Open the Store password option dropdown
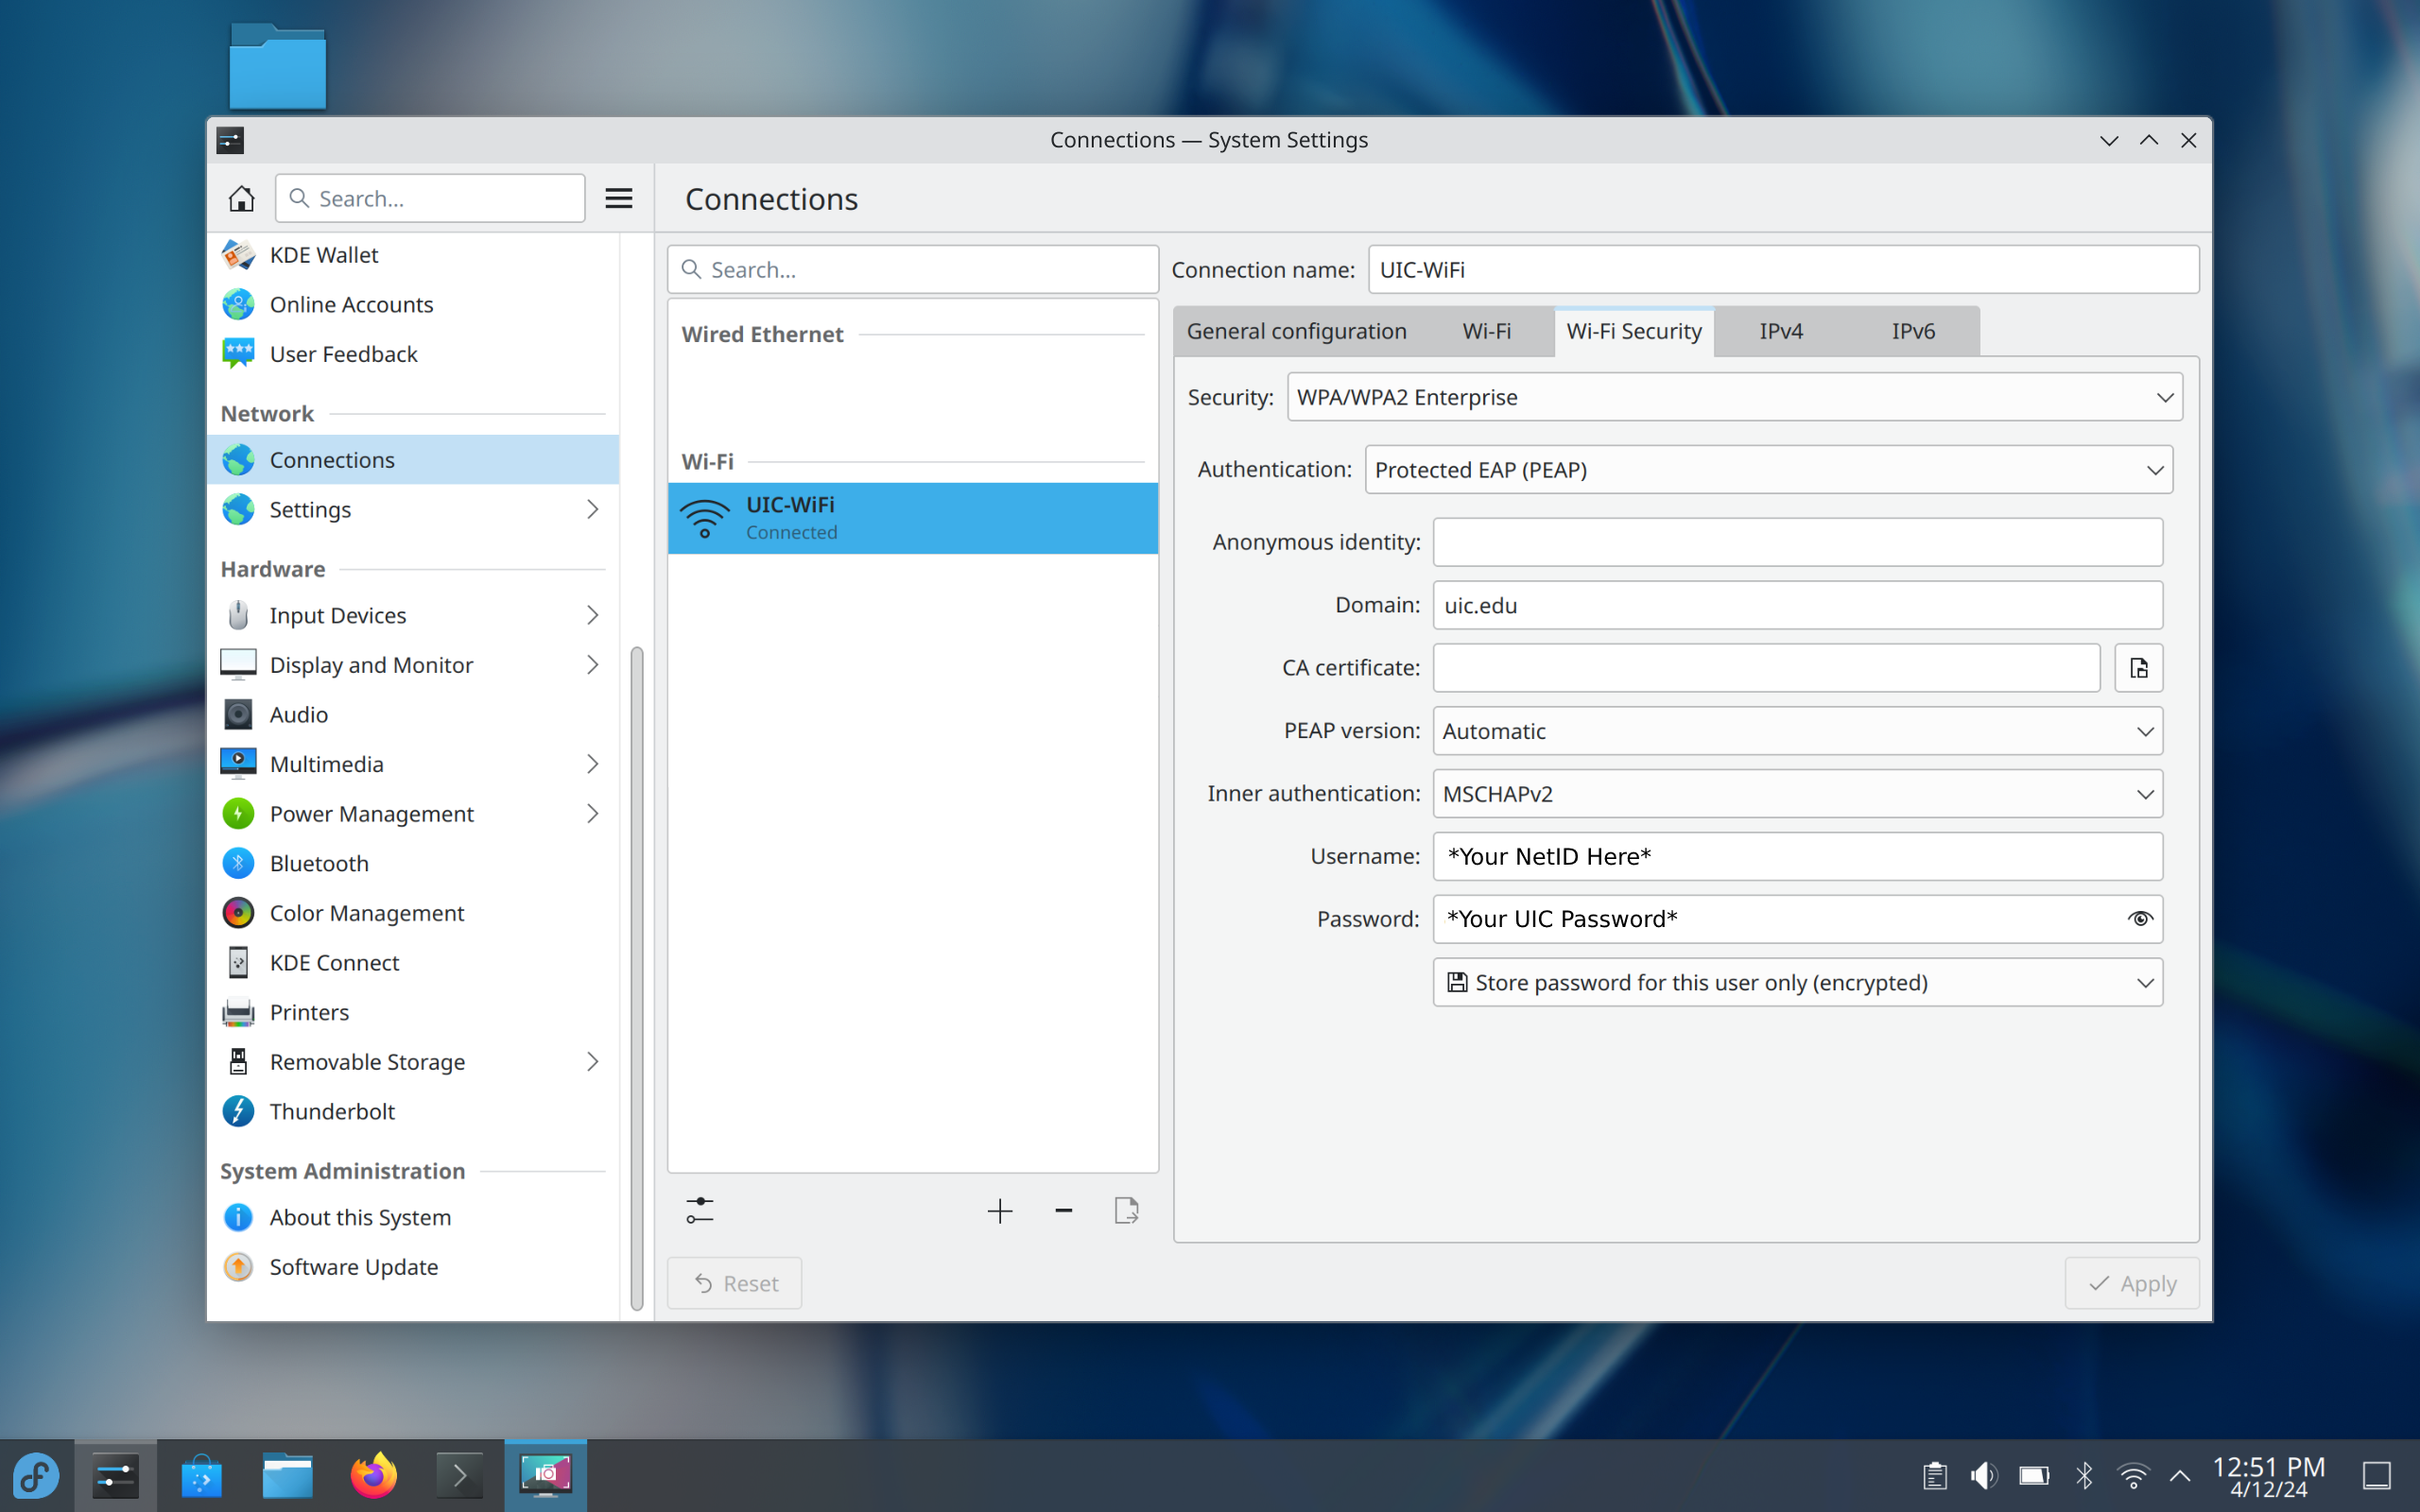The image size is (2420, 1512). [x=1797, y=982]
